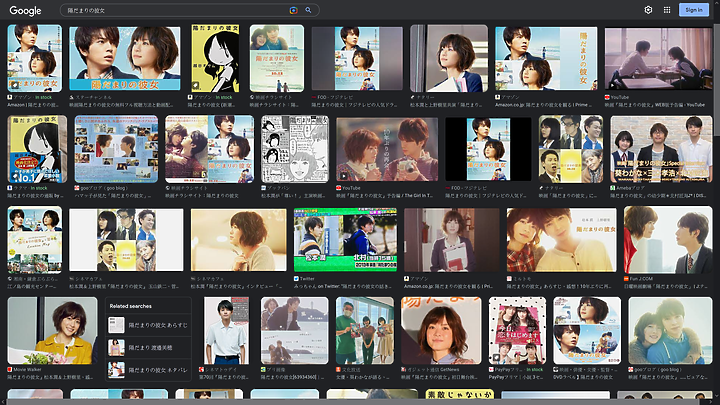Open wide movie banner thumbnail with blue title strip

[x=124, y=58]
